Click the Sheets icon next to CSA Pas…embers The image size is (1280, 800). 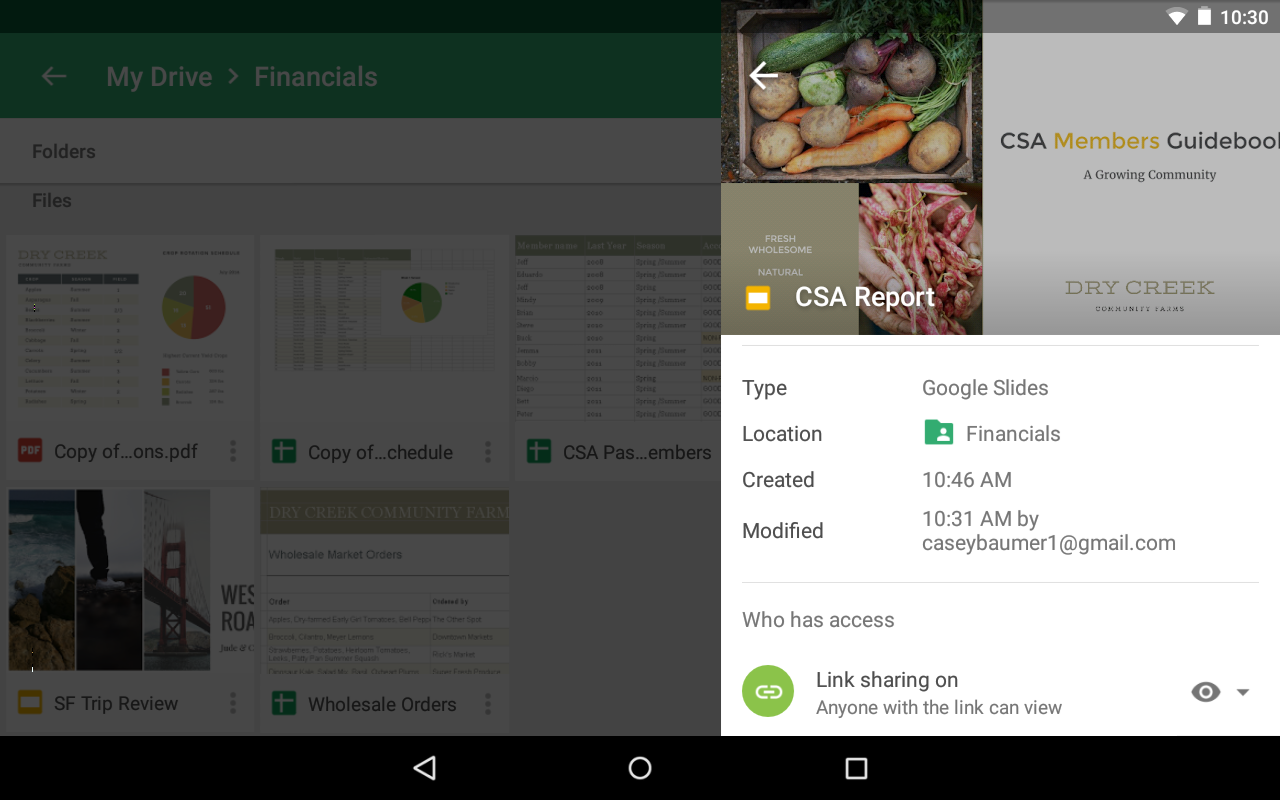point(539,452)
